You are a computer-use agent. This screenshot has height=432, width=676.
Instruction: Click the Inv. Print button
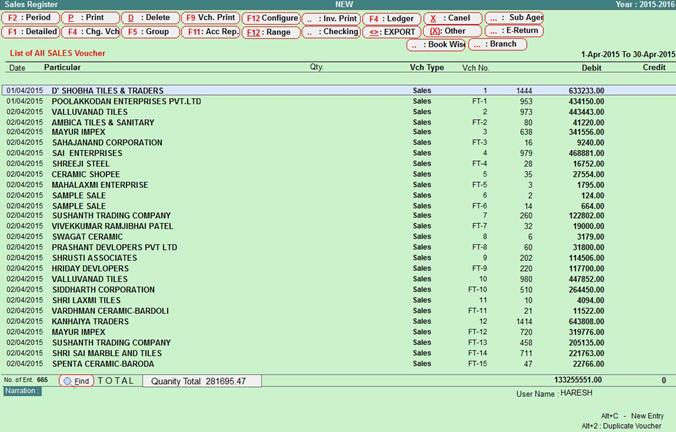click(331, 19)
